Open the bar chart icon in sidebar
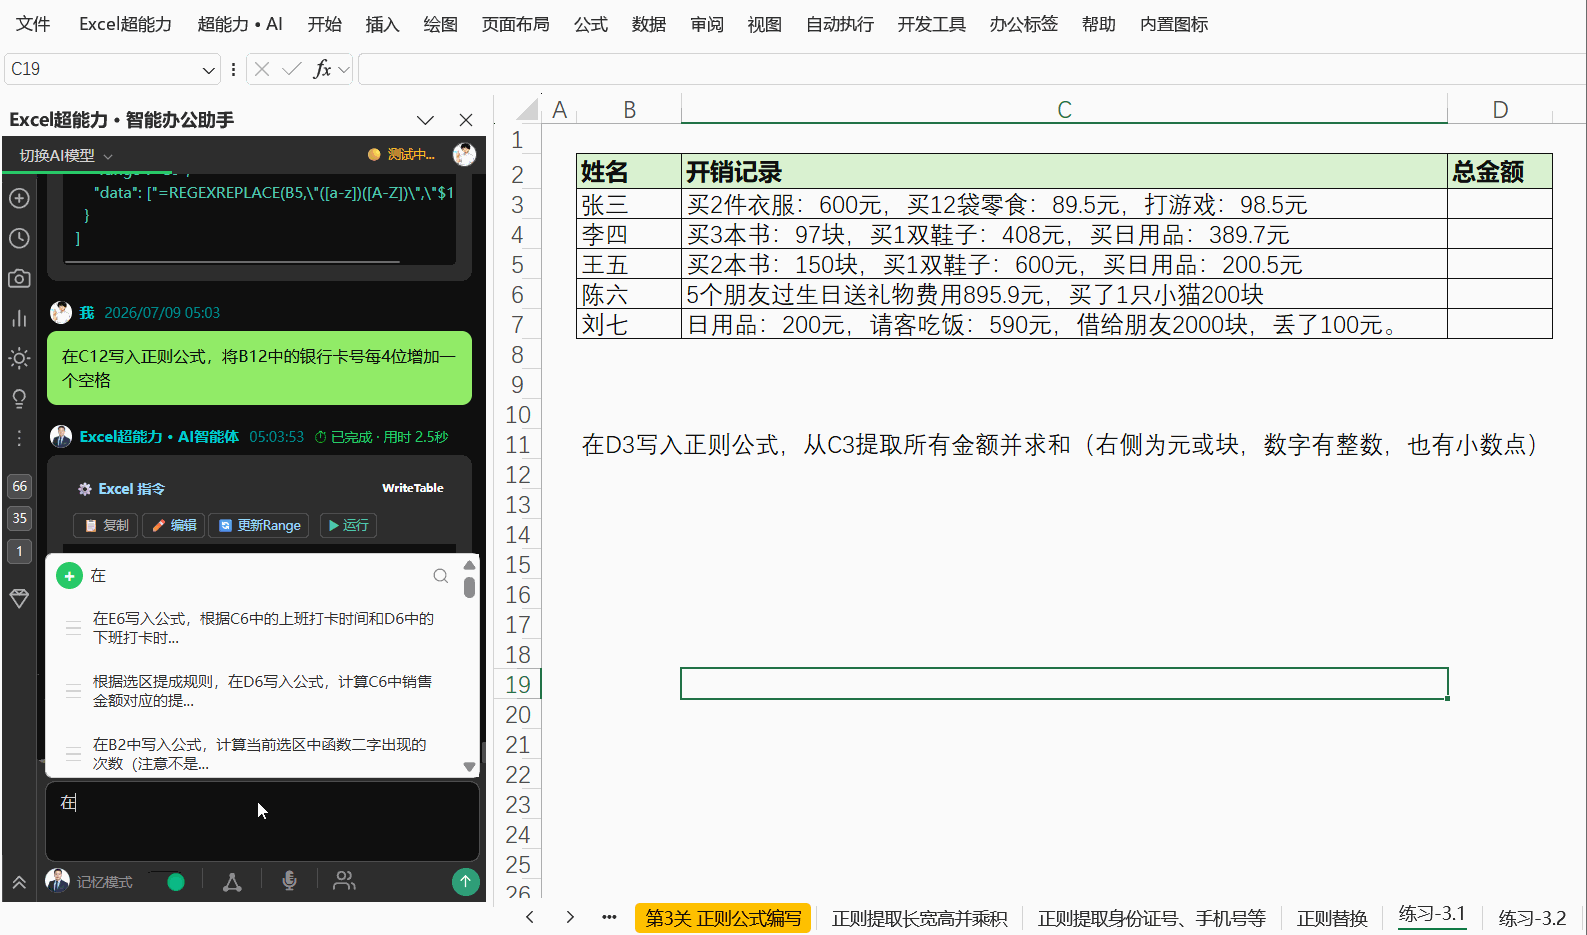The height and width of the screenshot is (935, 1587). coord(19,318)
